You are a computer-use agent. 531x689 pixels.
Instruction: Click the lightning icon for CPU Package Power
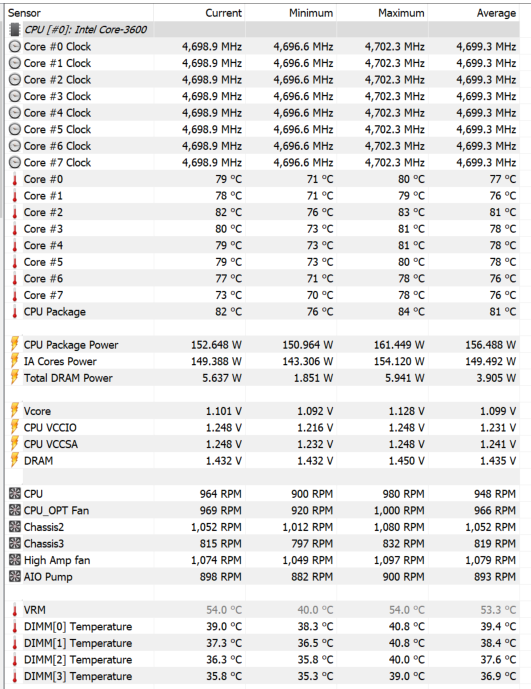[x=15, y=344]
